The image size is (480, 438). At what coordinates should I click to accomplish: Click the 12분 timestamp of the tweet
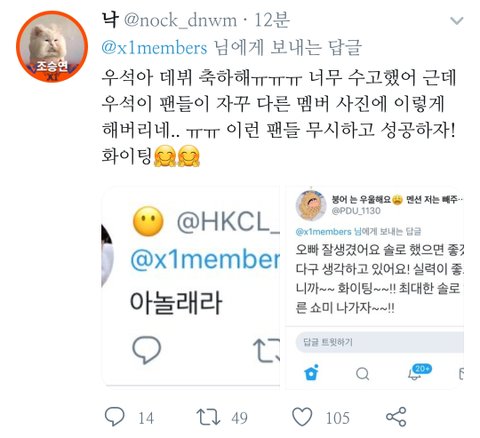272,21
